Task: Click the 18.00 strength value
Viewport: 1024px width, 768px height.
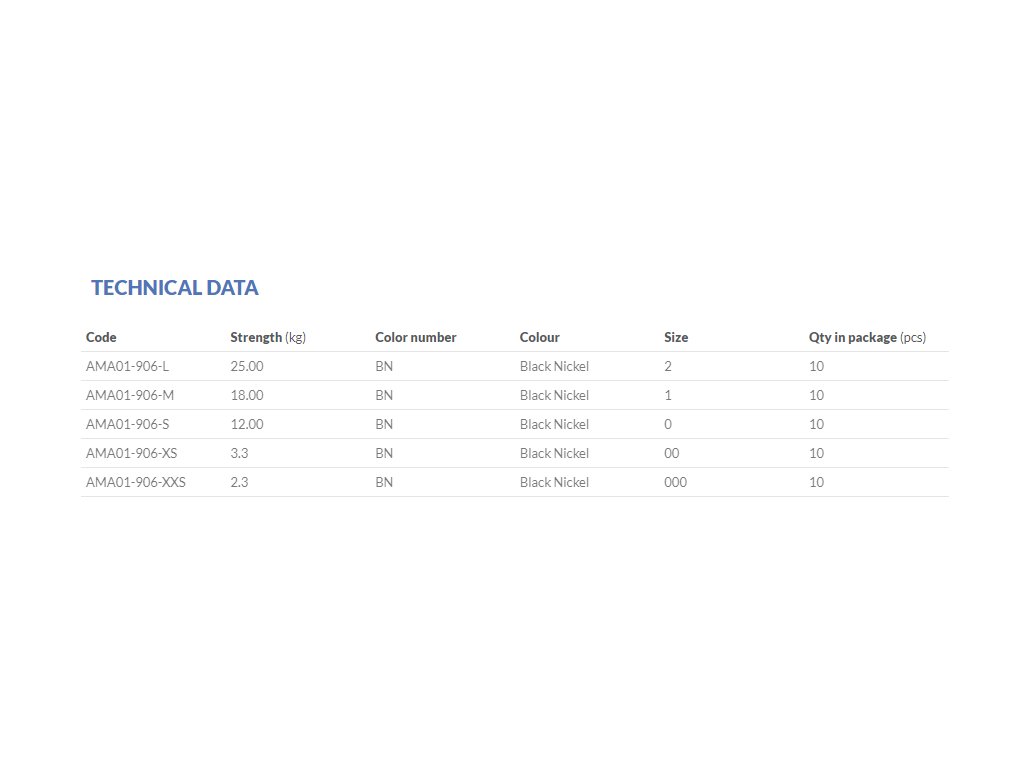Action: (247, 395)
